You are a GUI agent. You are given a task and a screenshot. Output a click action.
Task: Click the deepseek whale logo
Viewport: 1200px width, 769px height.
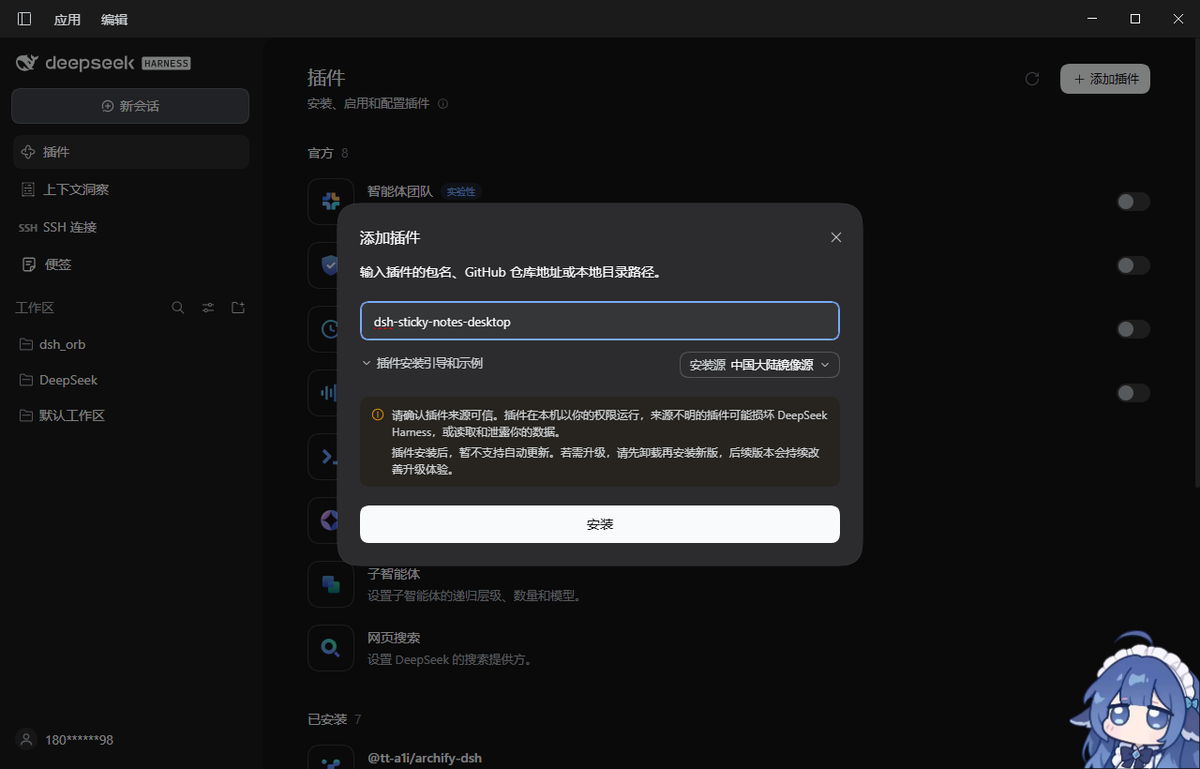pyautogui.click(x=27, y=63)
